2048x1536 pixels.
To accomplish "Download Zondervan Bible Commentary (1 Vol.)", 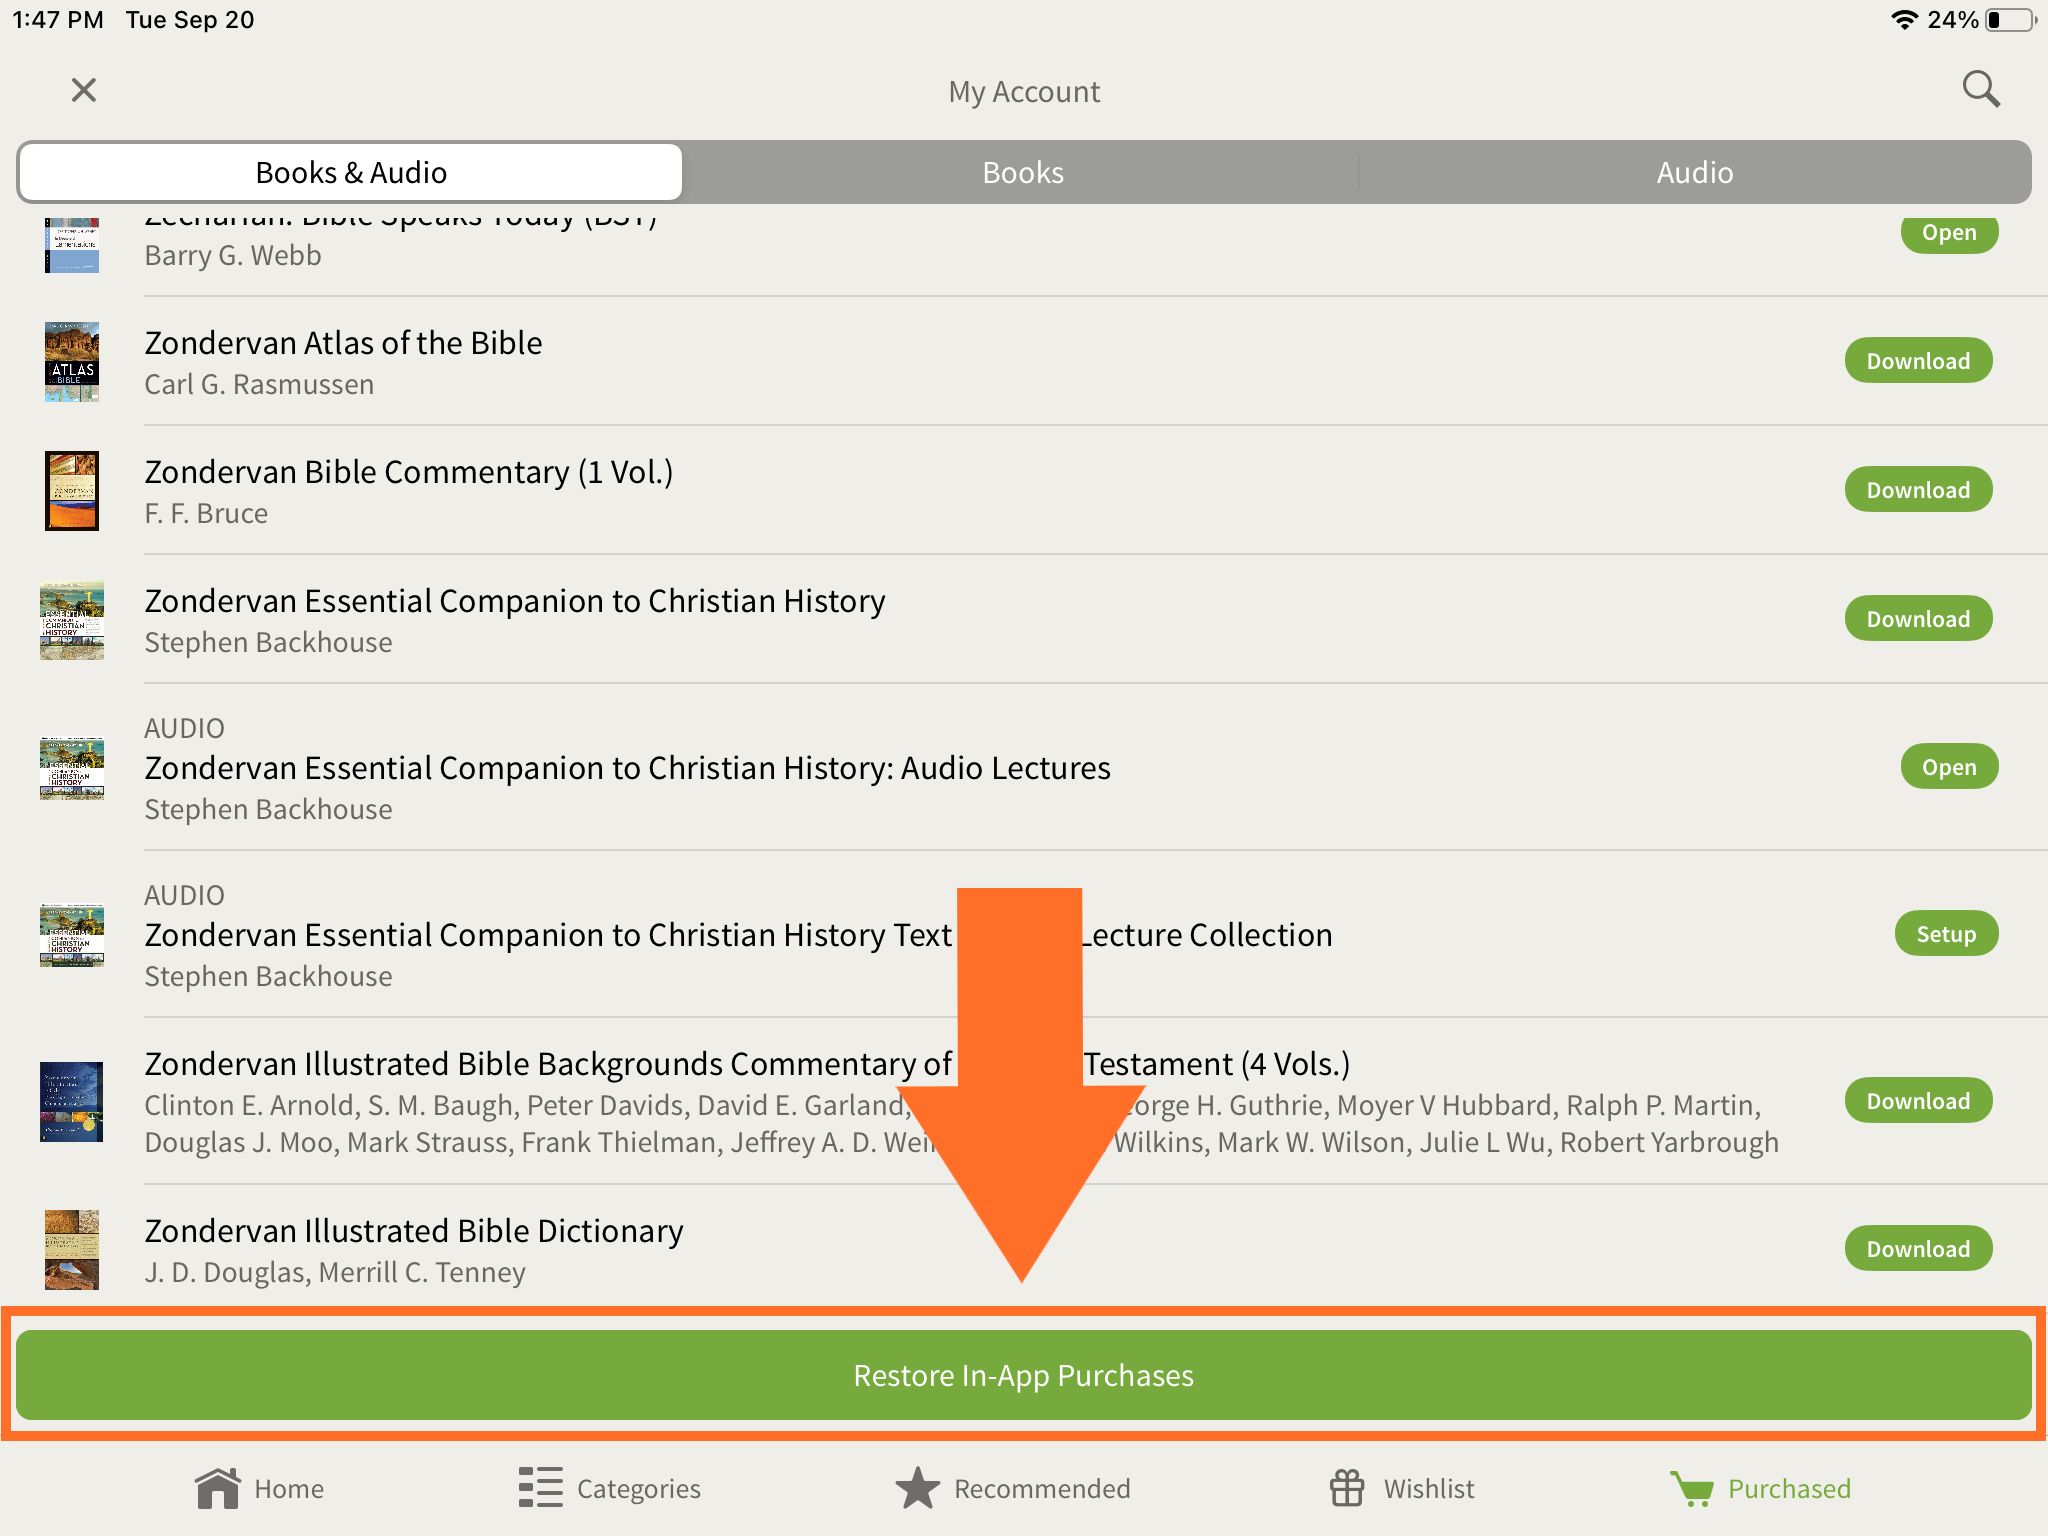I will tap(1918, 490).
